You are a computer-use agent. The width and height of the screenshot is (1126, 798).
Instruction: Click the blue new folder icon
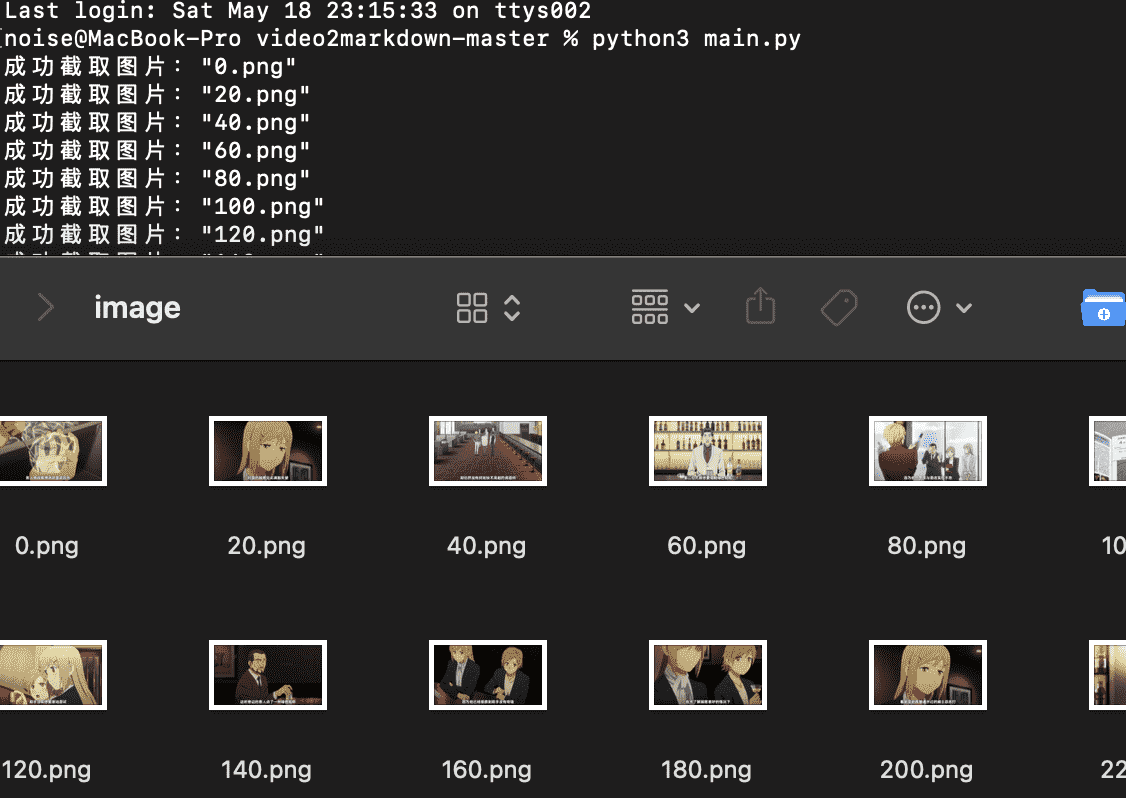click(x=1103, y=308)
